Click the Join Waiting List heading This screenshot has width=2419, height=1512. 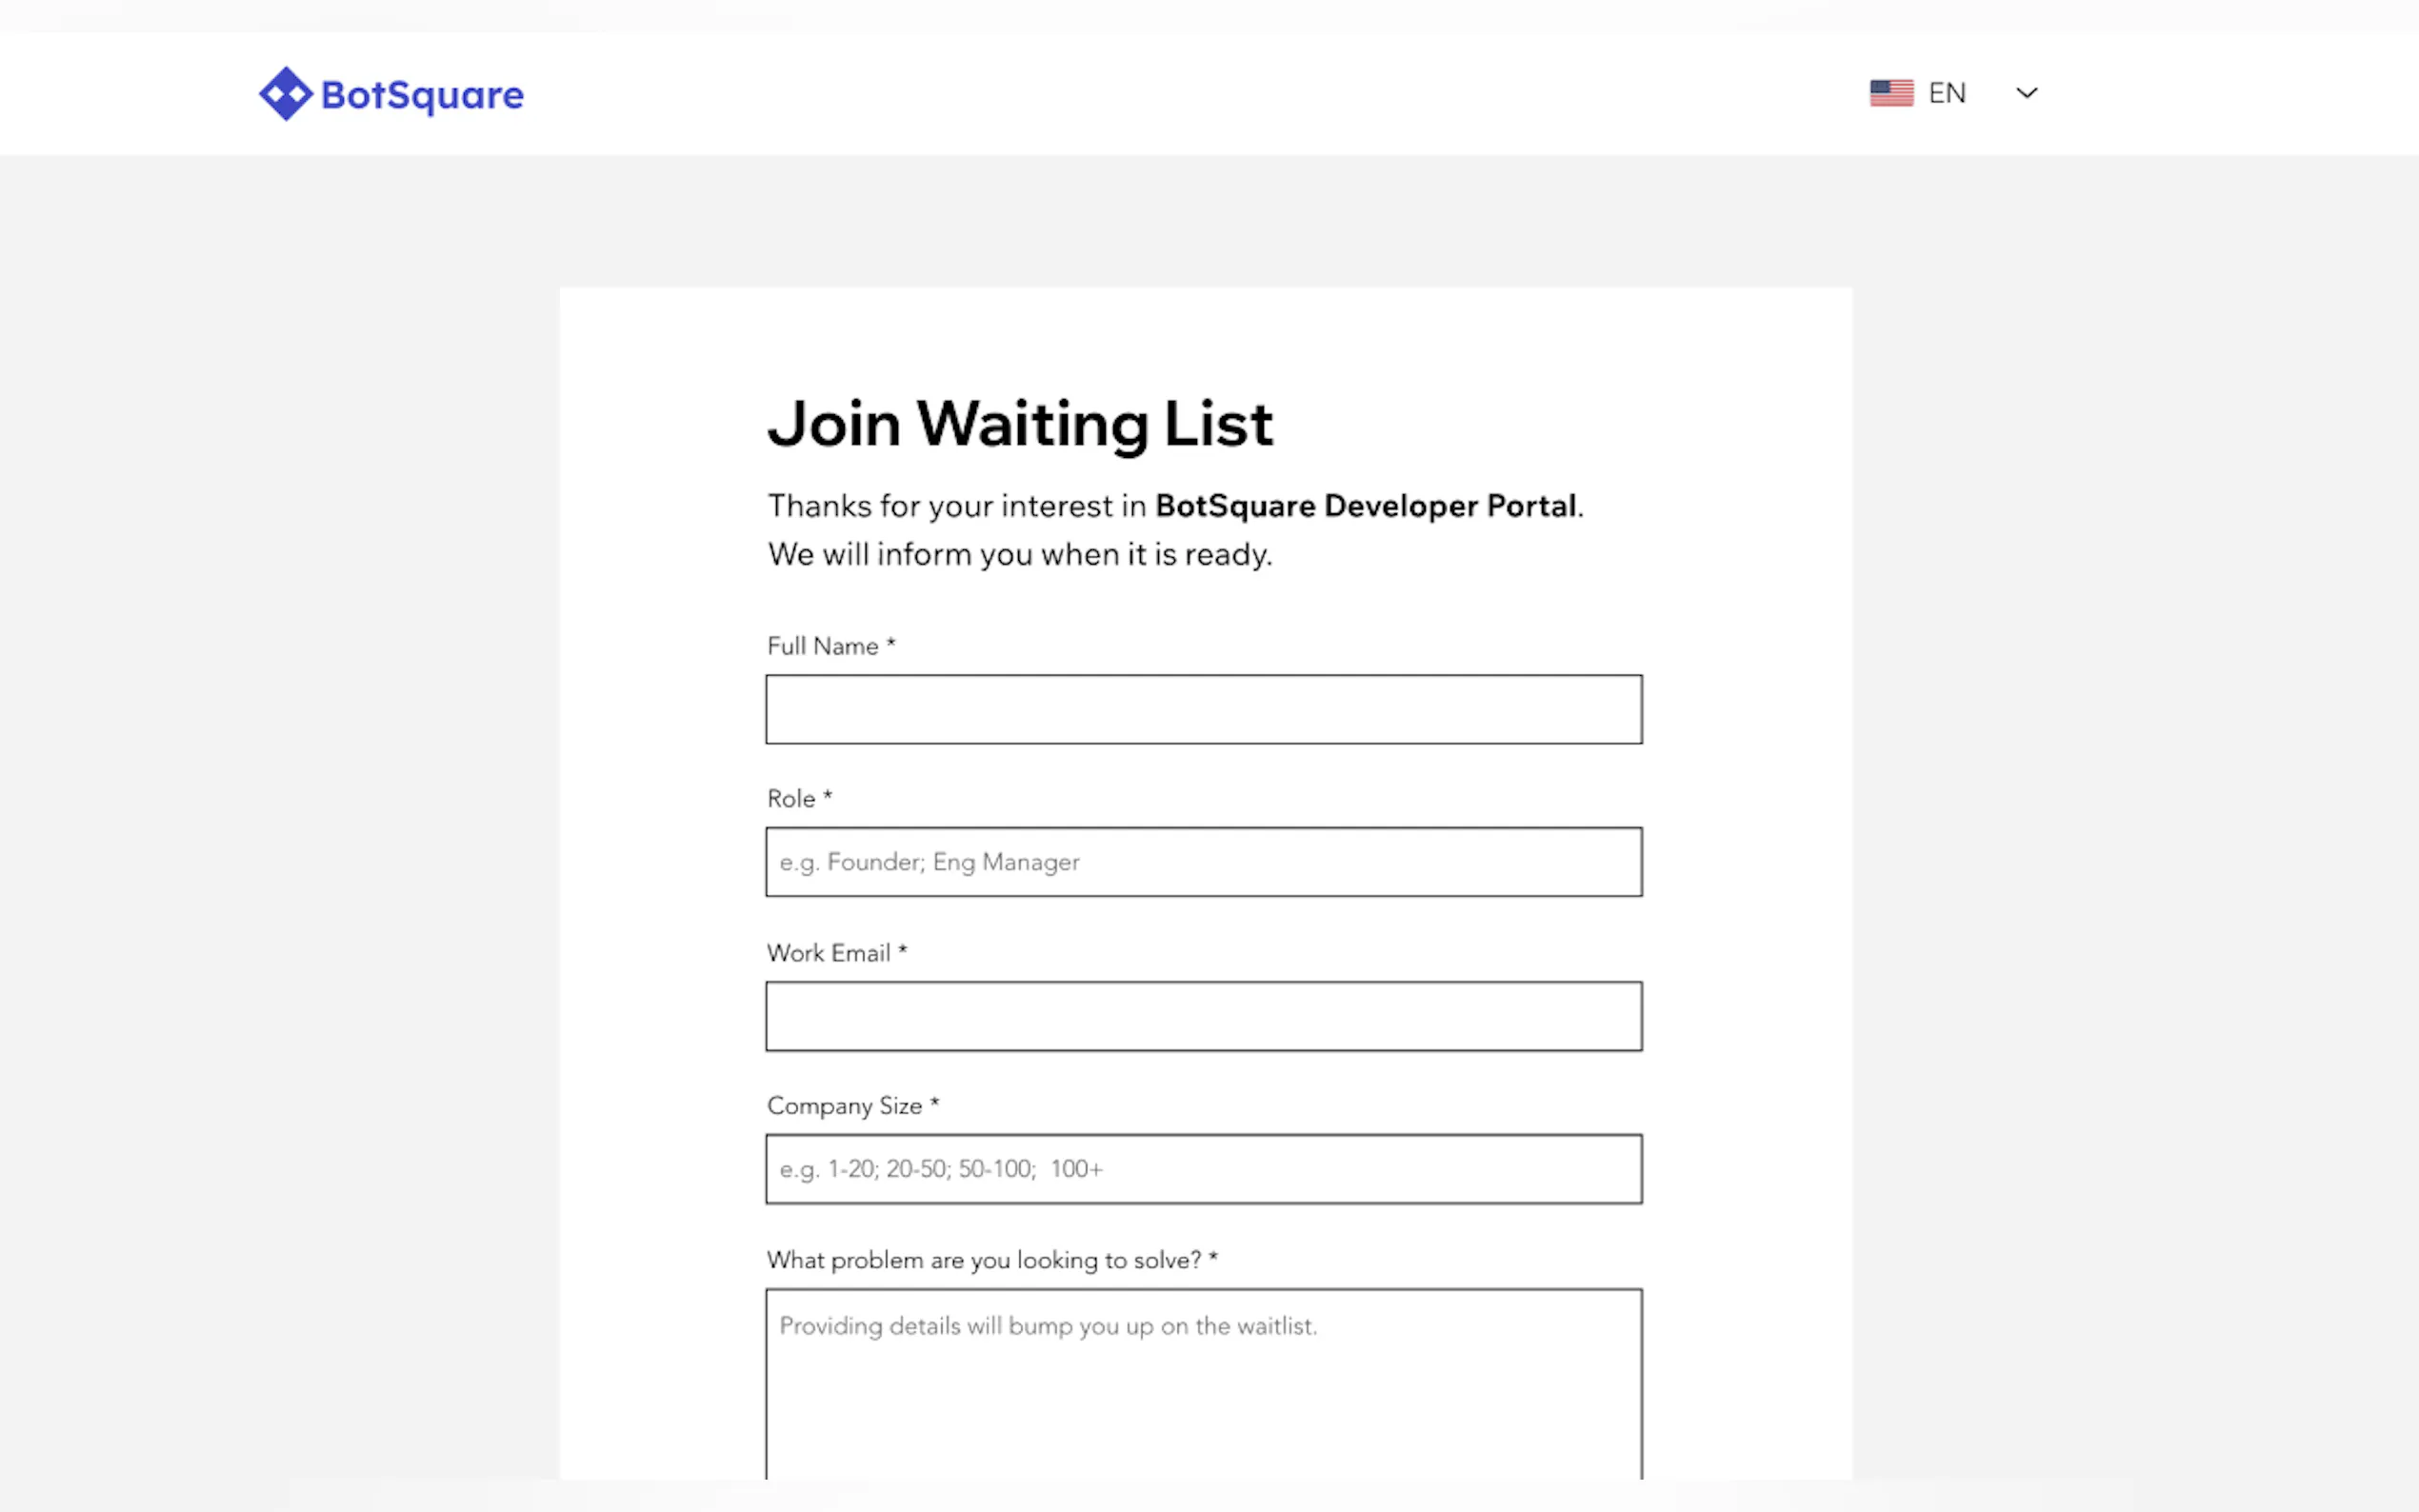1019,424
